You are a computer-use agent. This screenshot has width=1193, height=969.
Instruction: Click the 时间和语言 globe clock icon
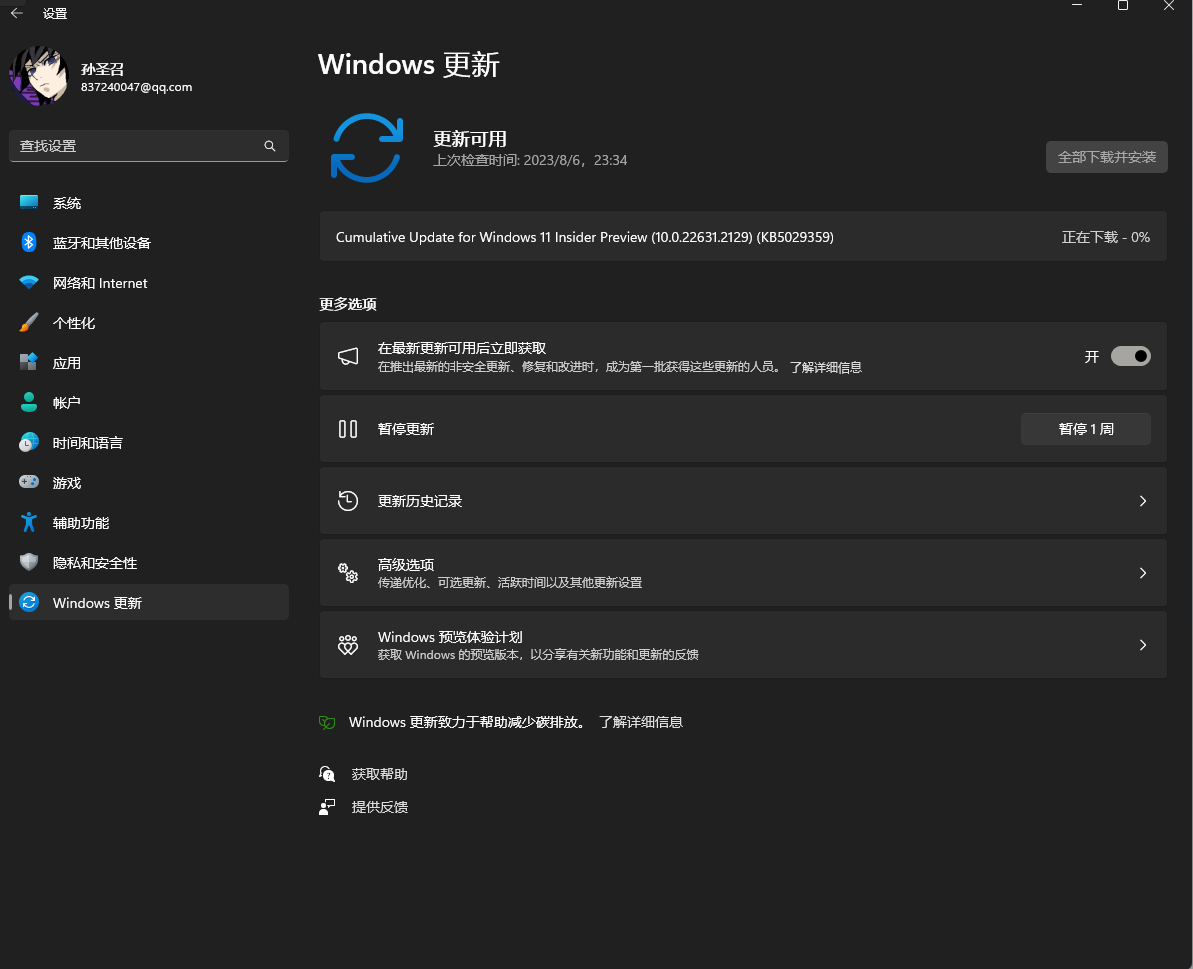(29, 442)
